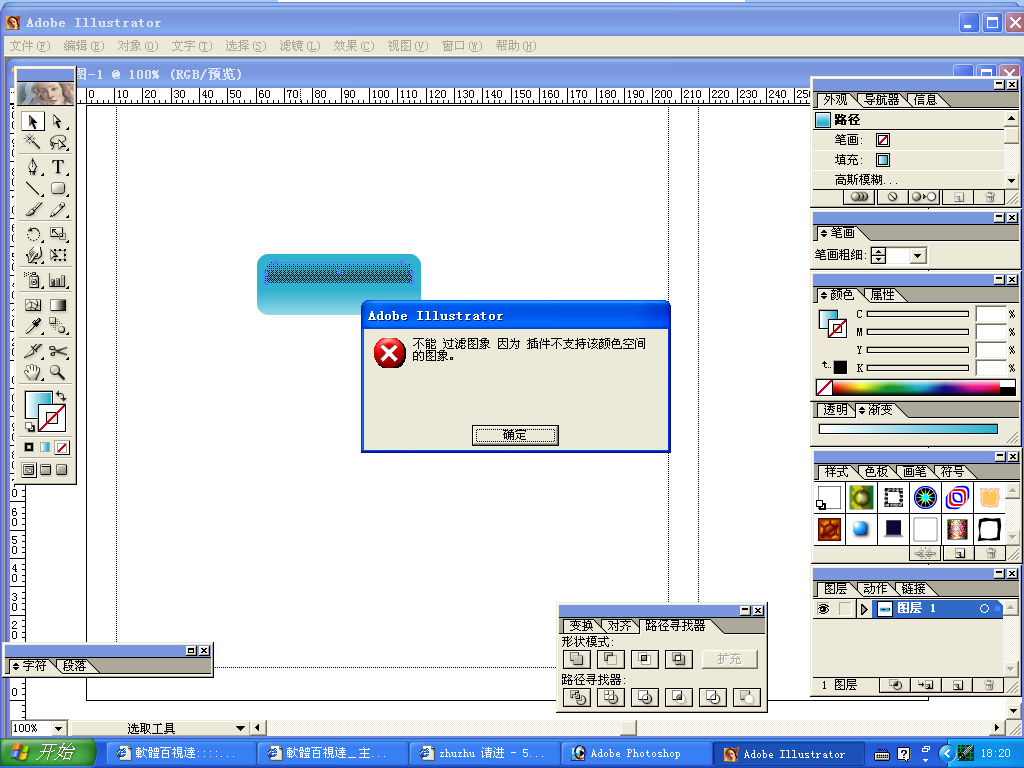Select the Gradient tool
The height and width of the screenshot is (768, 1024).
pyautogui.click(x=58, y=305)
